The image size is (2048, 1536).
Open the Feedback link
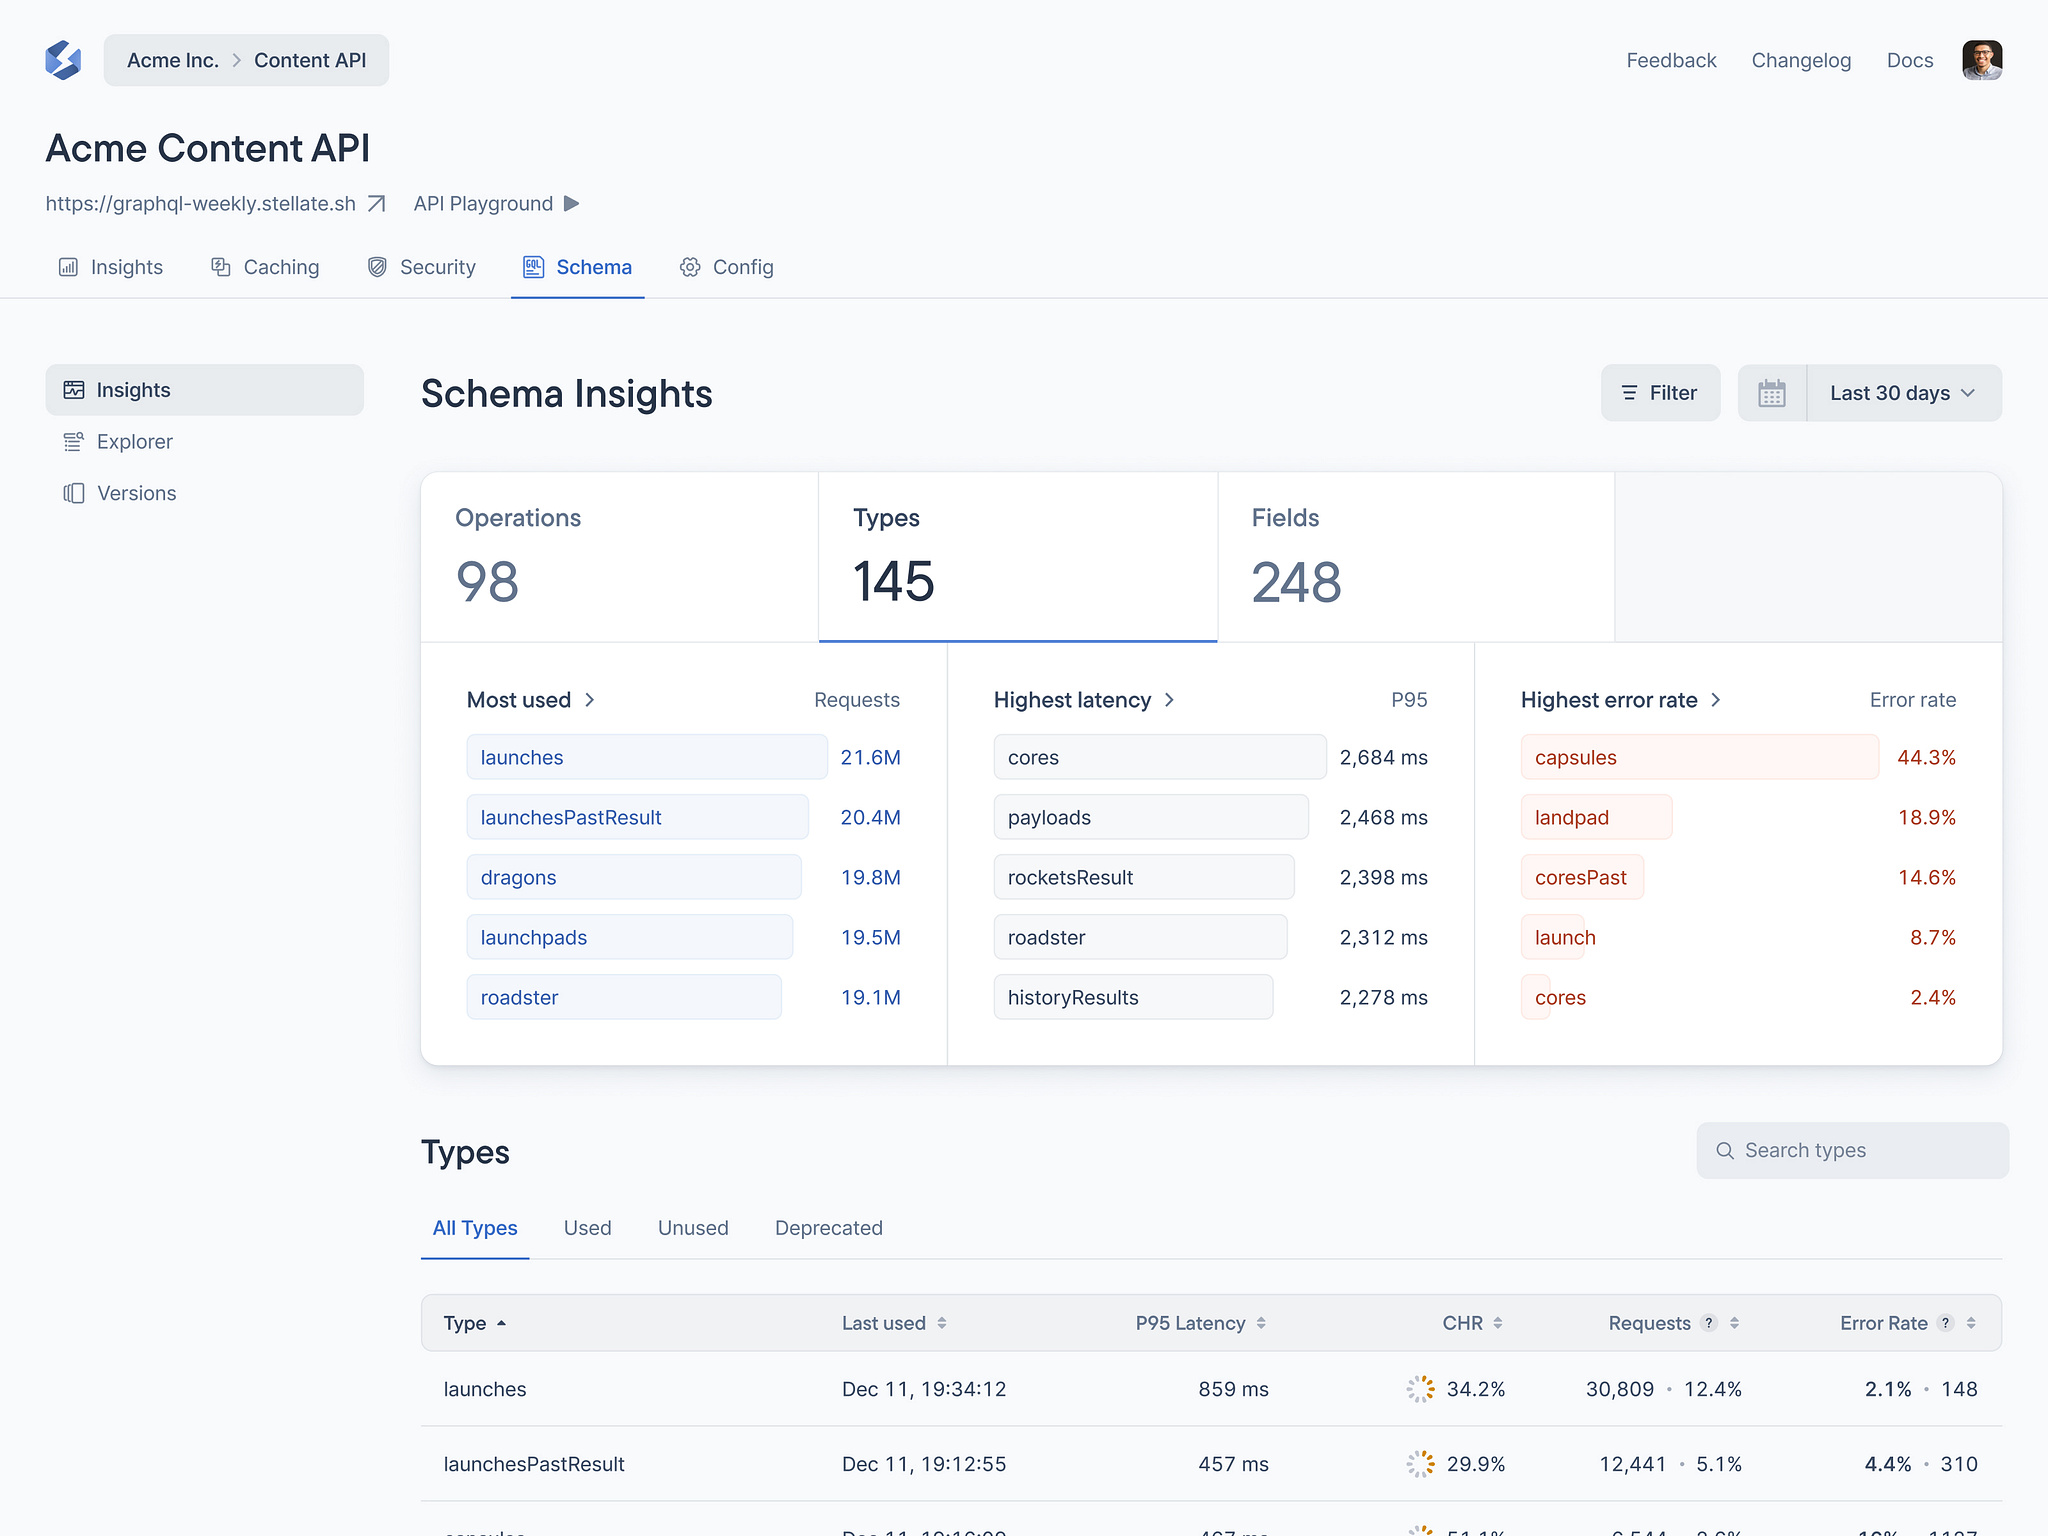click(1671, 60)
